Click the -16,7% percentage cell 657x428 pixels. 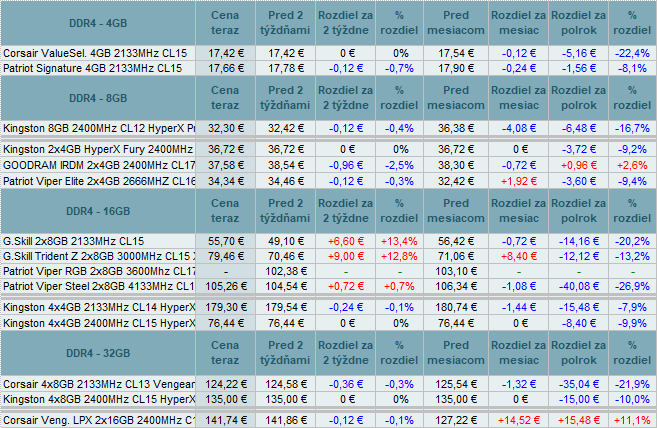(x=632, y=128)
